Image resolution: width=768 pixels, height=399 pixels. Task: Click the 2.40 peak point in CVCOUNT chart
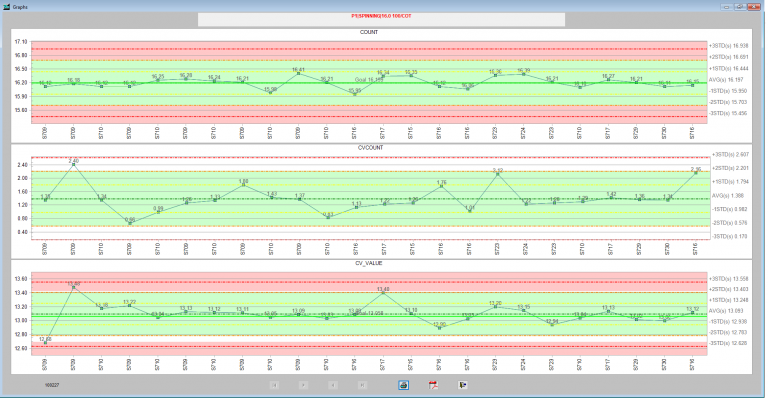pos(73,164)
